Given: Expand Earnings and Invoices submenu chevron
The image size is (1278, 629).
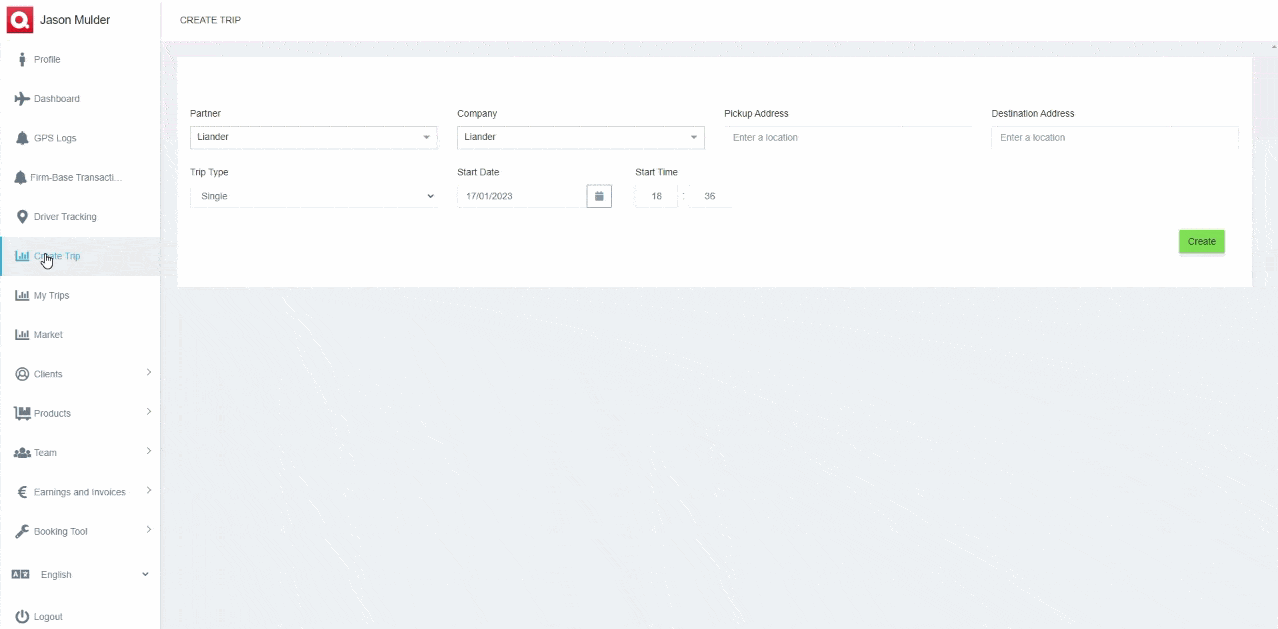Looking at the screenshot, I should coord(148,490).
